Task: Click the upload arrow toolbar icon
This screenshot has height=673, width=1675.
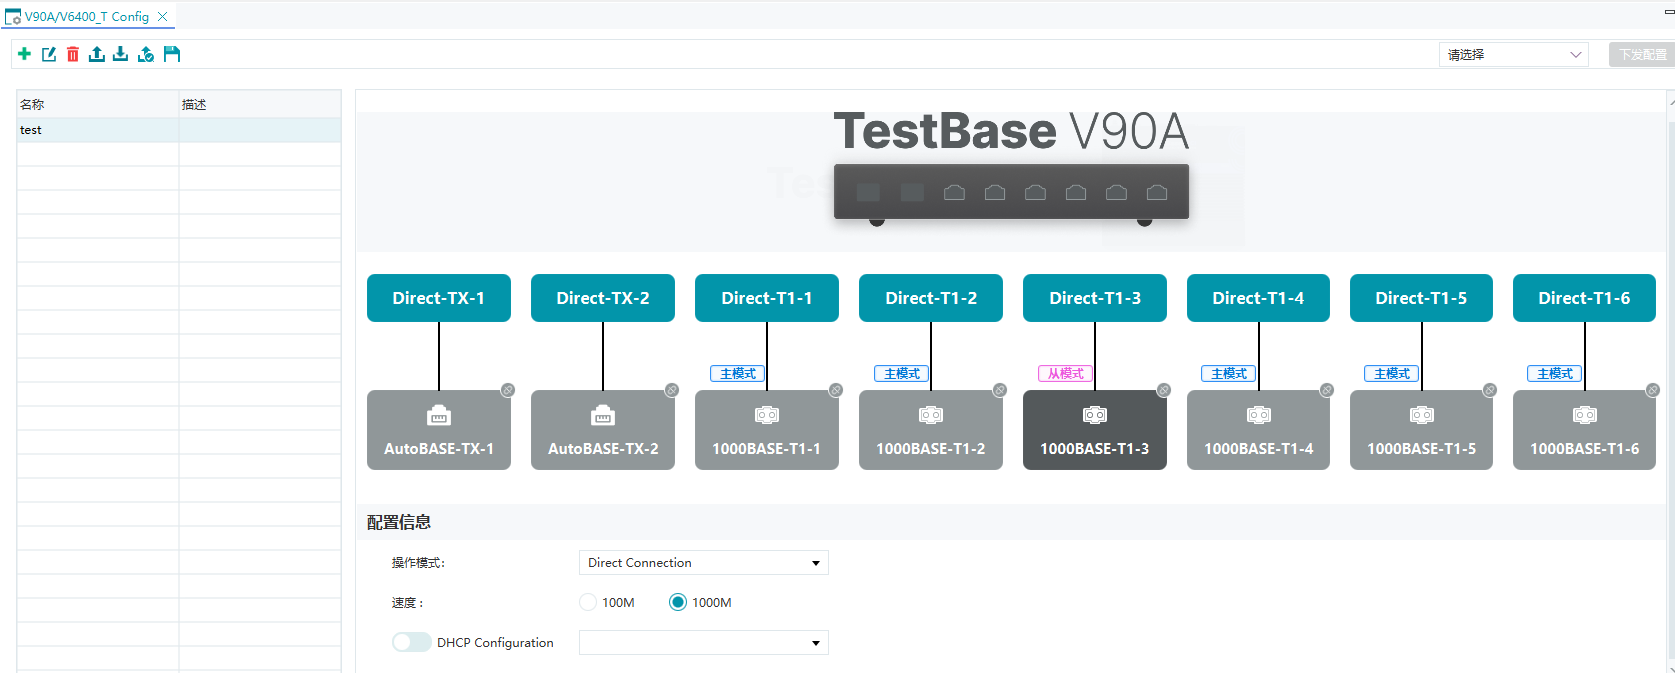Action: coord(97,54)
